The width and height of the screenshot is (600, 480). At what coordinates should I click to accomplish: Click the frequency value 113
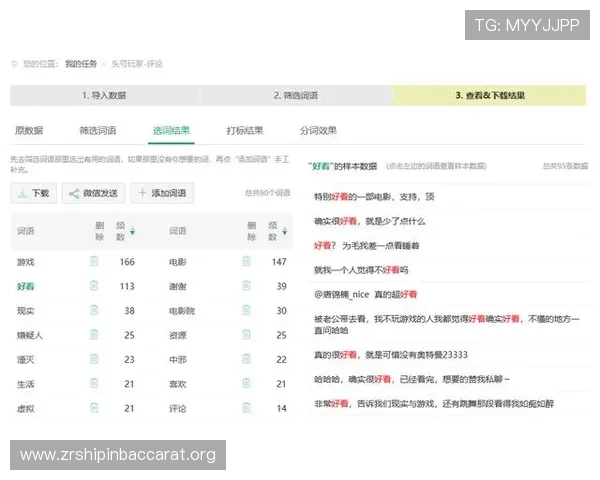tap(127, 286)
